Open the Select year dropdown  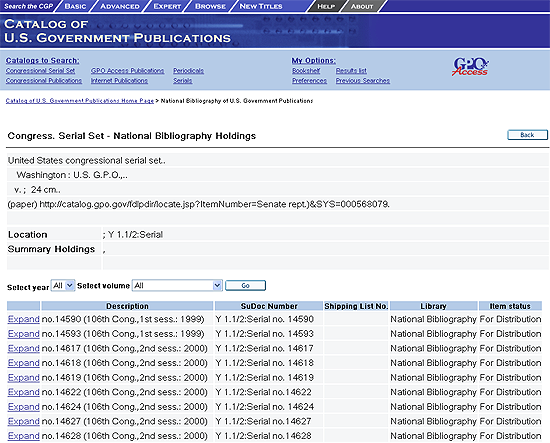(63, 286)
